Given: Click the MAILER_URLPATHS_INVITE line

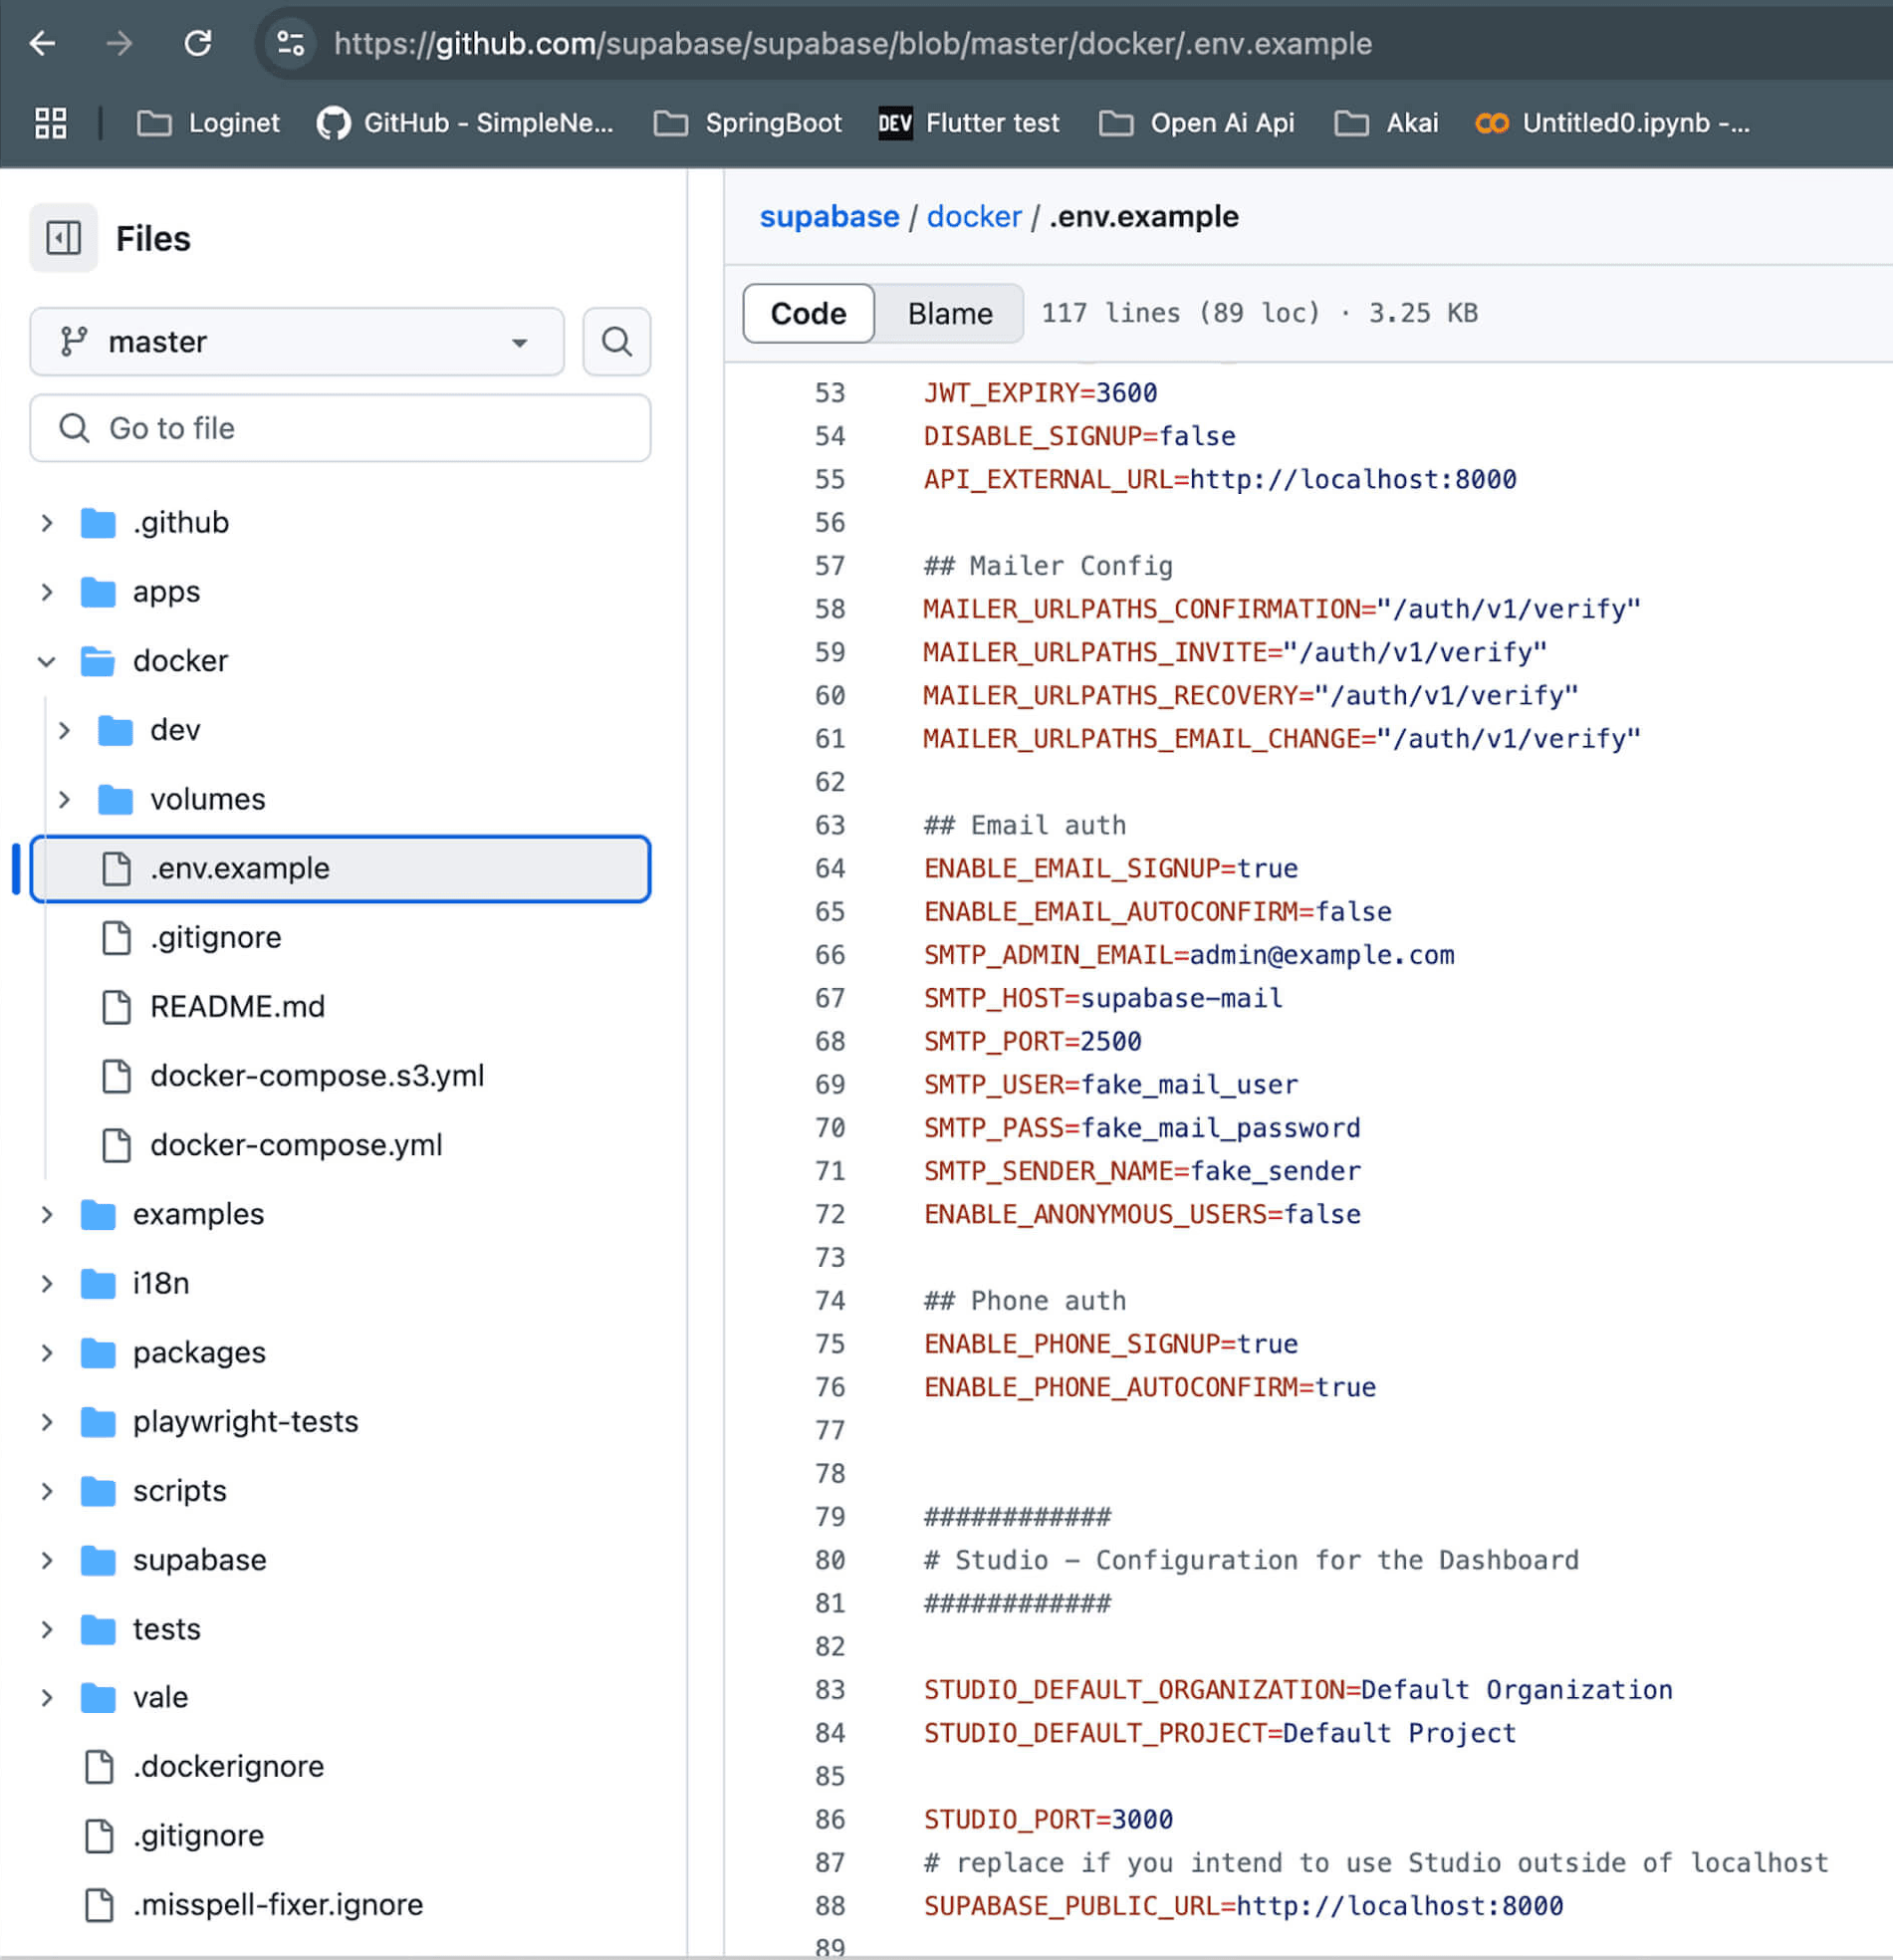Looking at the screenshot, I should [x=1235, y=652].
